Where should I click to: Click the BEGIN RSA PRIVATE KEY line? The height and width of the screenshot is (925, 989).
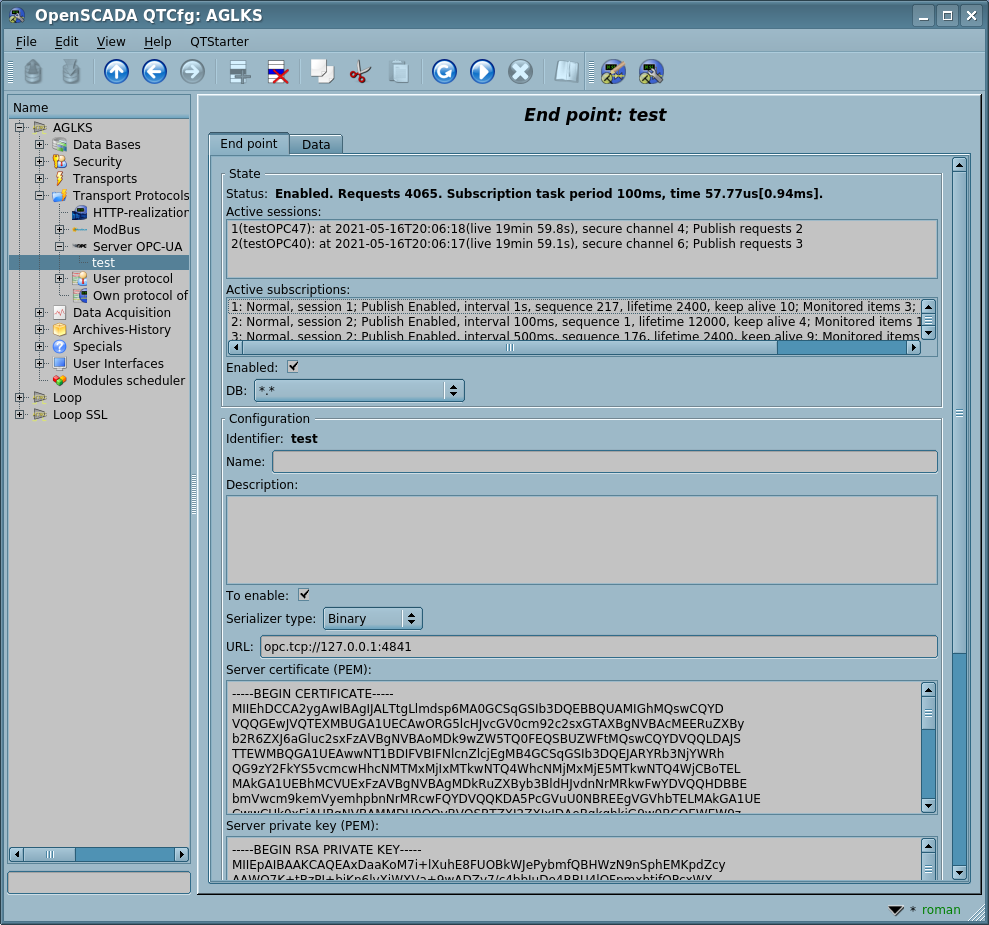326,849
